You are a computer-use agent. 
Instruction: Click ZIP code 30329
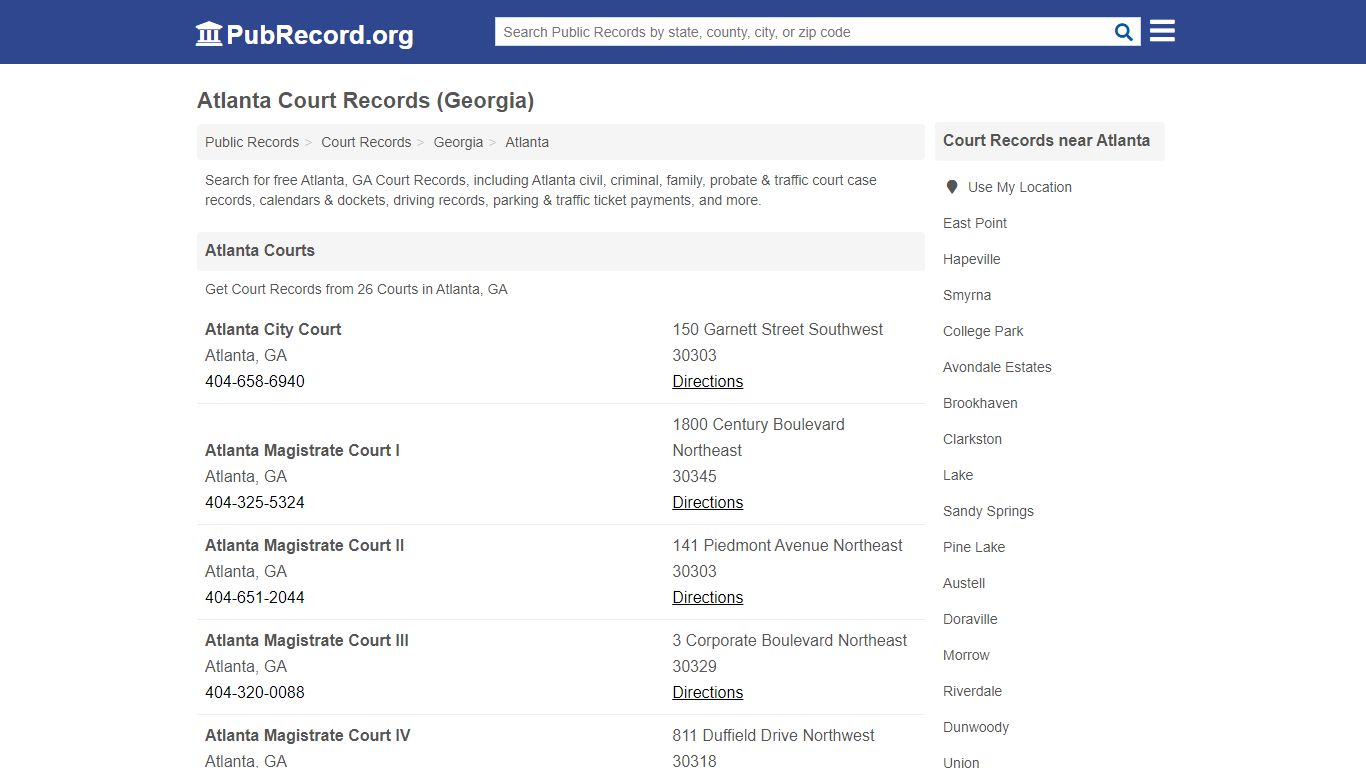695,666
